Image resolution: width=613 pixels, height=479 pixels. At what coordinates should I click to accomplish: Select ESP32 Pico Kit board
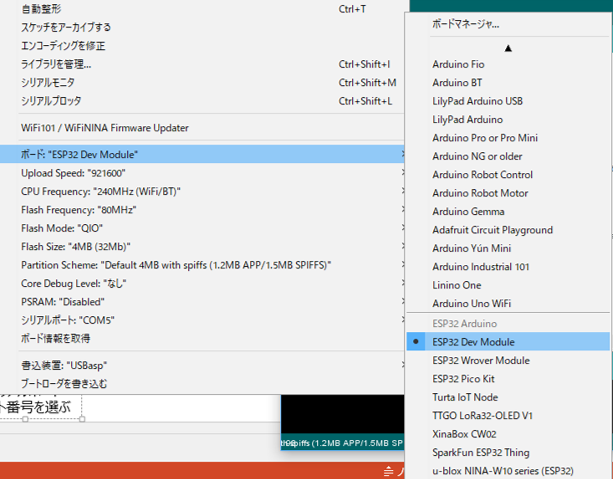point(508,379)
